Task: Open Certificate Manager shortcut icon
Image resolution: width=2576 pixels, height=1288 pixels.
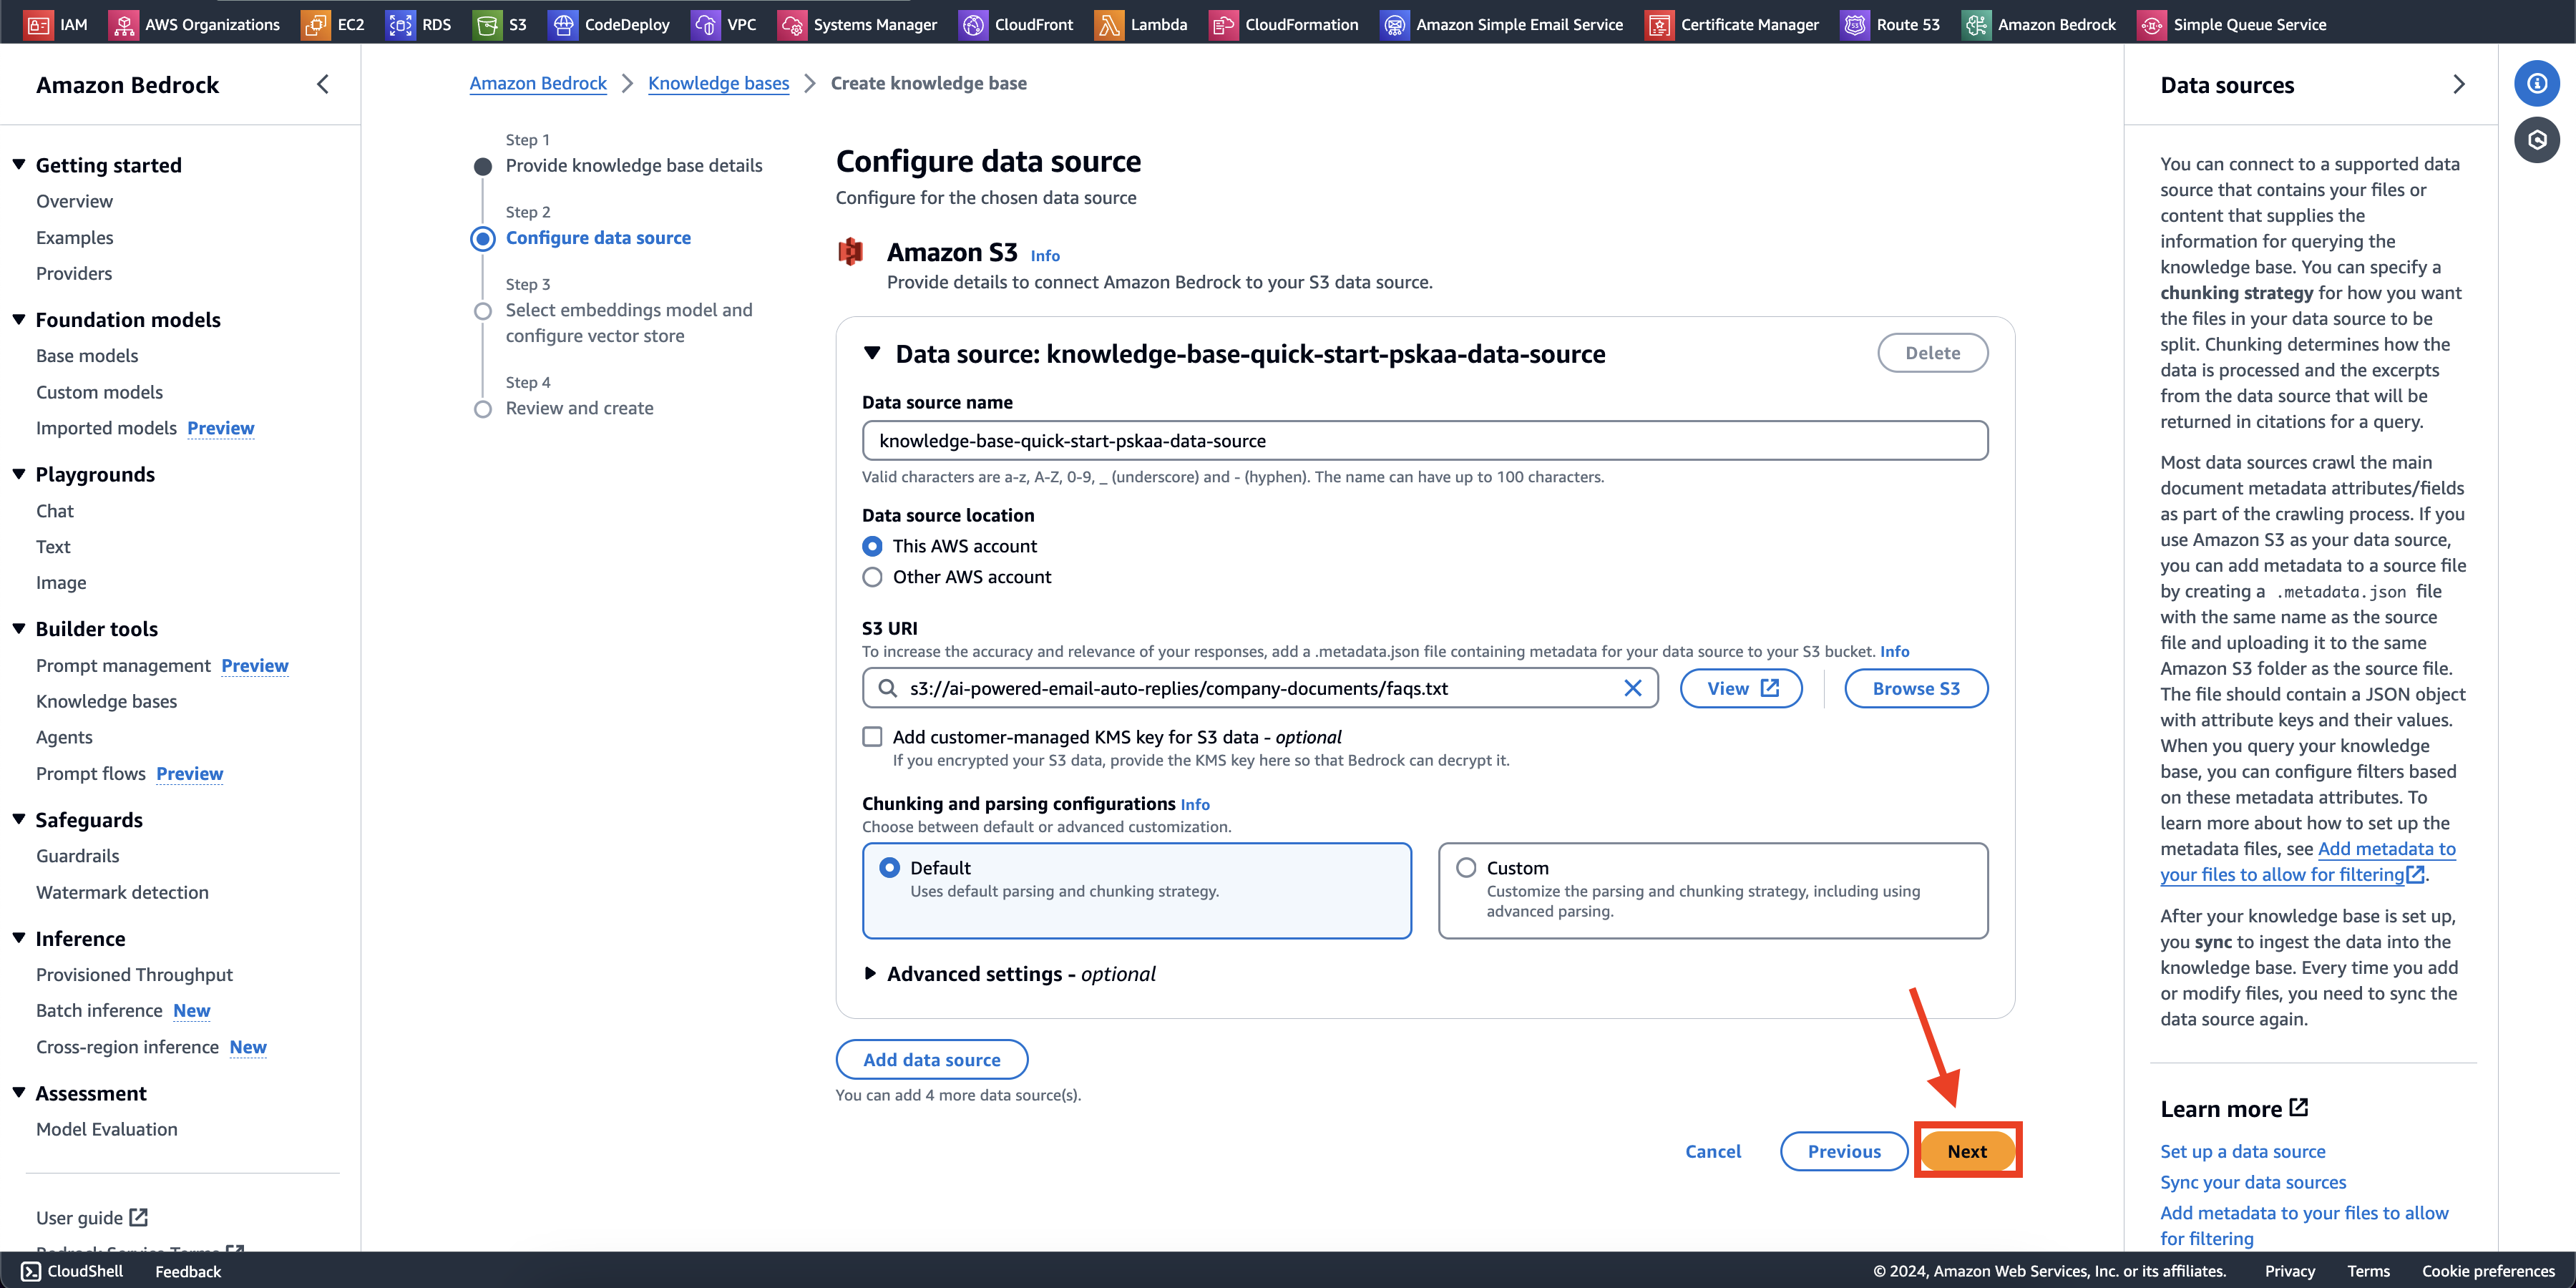Action: pos(1659,24)
